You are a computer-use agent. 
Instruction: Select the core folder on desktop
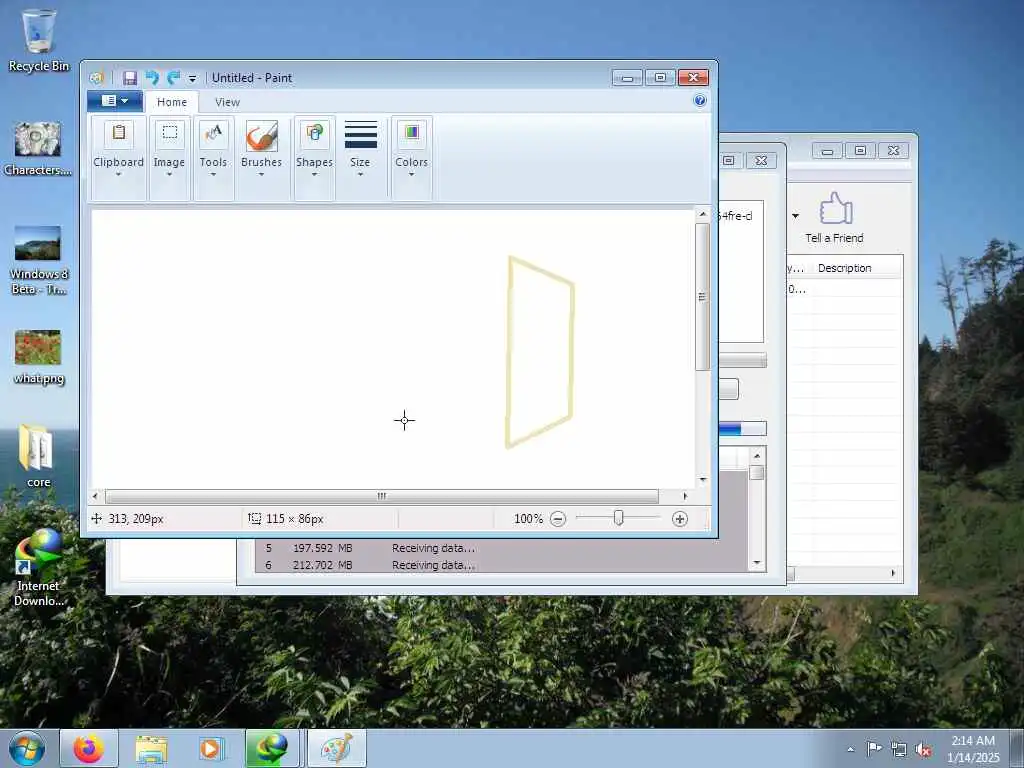tap(38, 455)
